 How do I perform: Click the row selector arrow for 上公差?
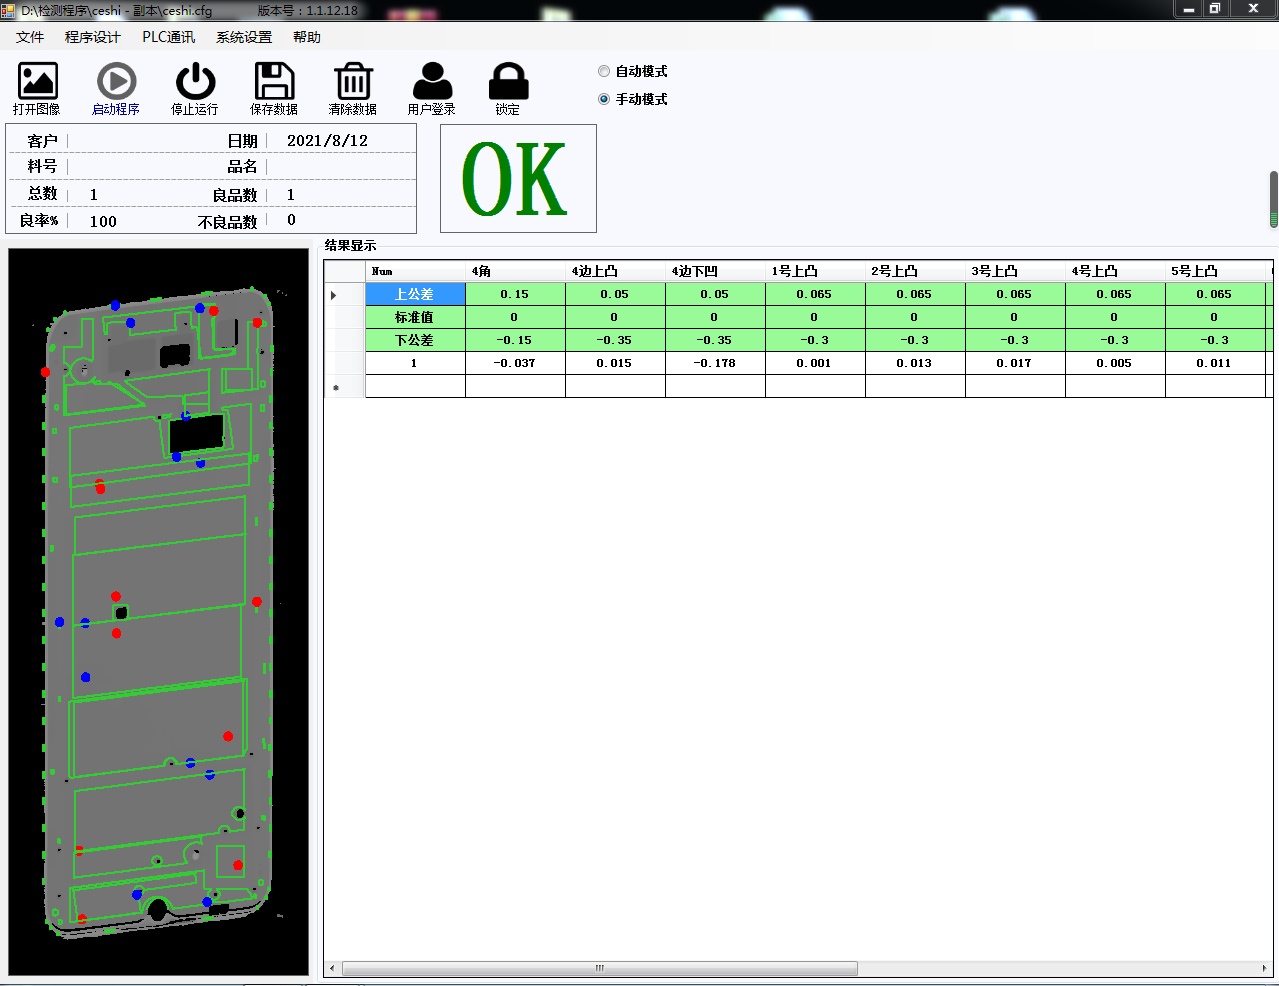pos(344,294)
